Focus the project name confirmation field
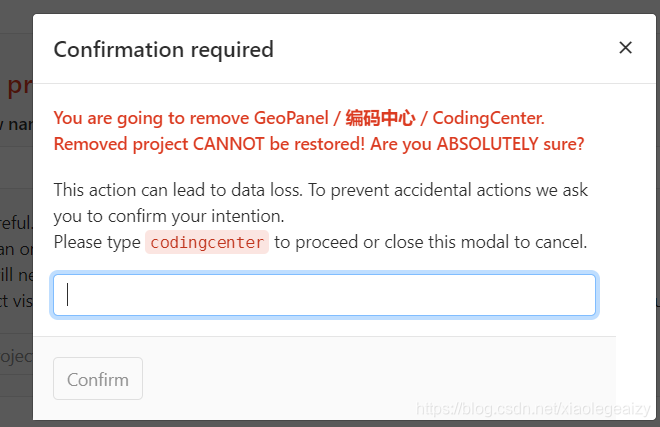The image size is (660, 427). pos(324,295)
